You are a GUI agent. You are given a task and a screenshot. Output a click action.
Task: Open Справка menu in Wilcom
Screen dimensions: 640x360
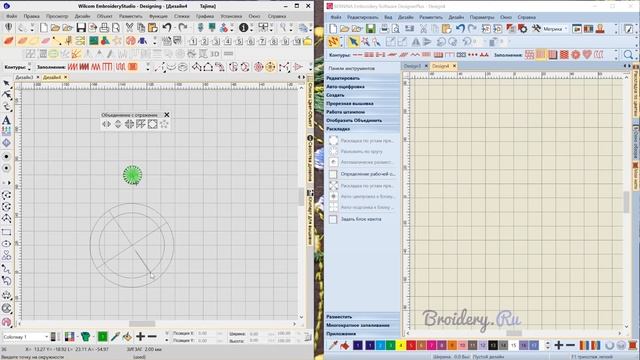click(x=277, y=16)
